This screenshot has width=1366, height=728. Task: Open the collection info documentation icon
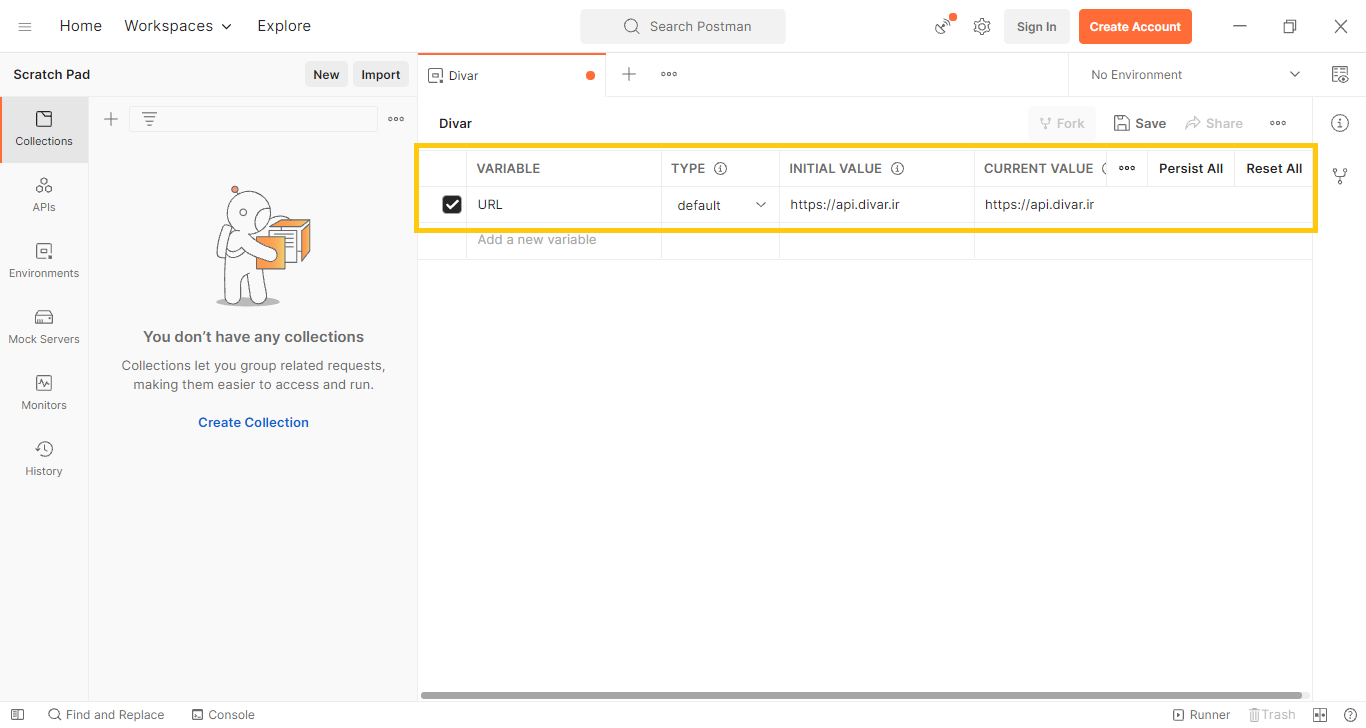[x=1340, y=123]
